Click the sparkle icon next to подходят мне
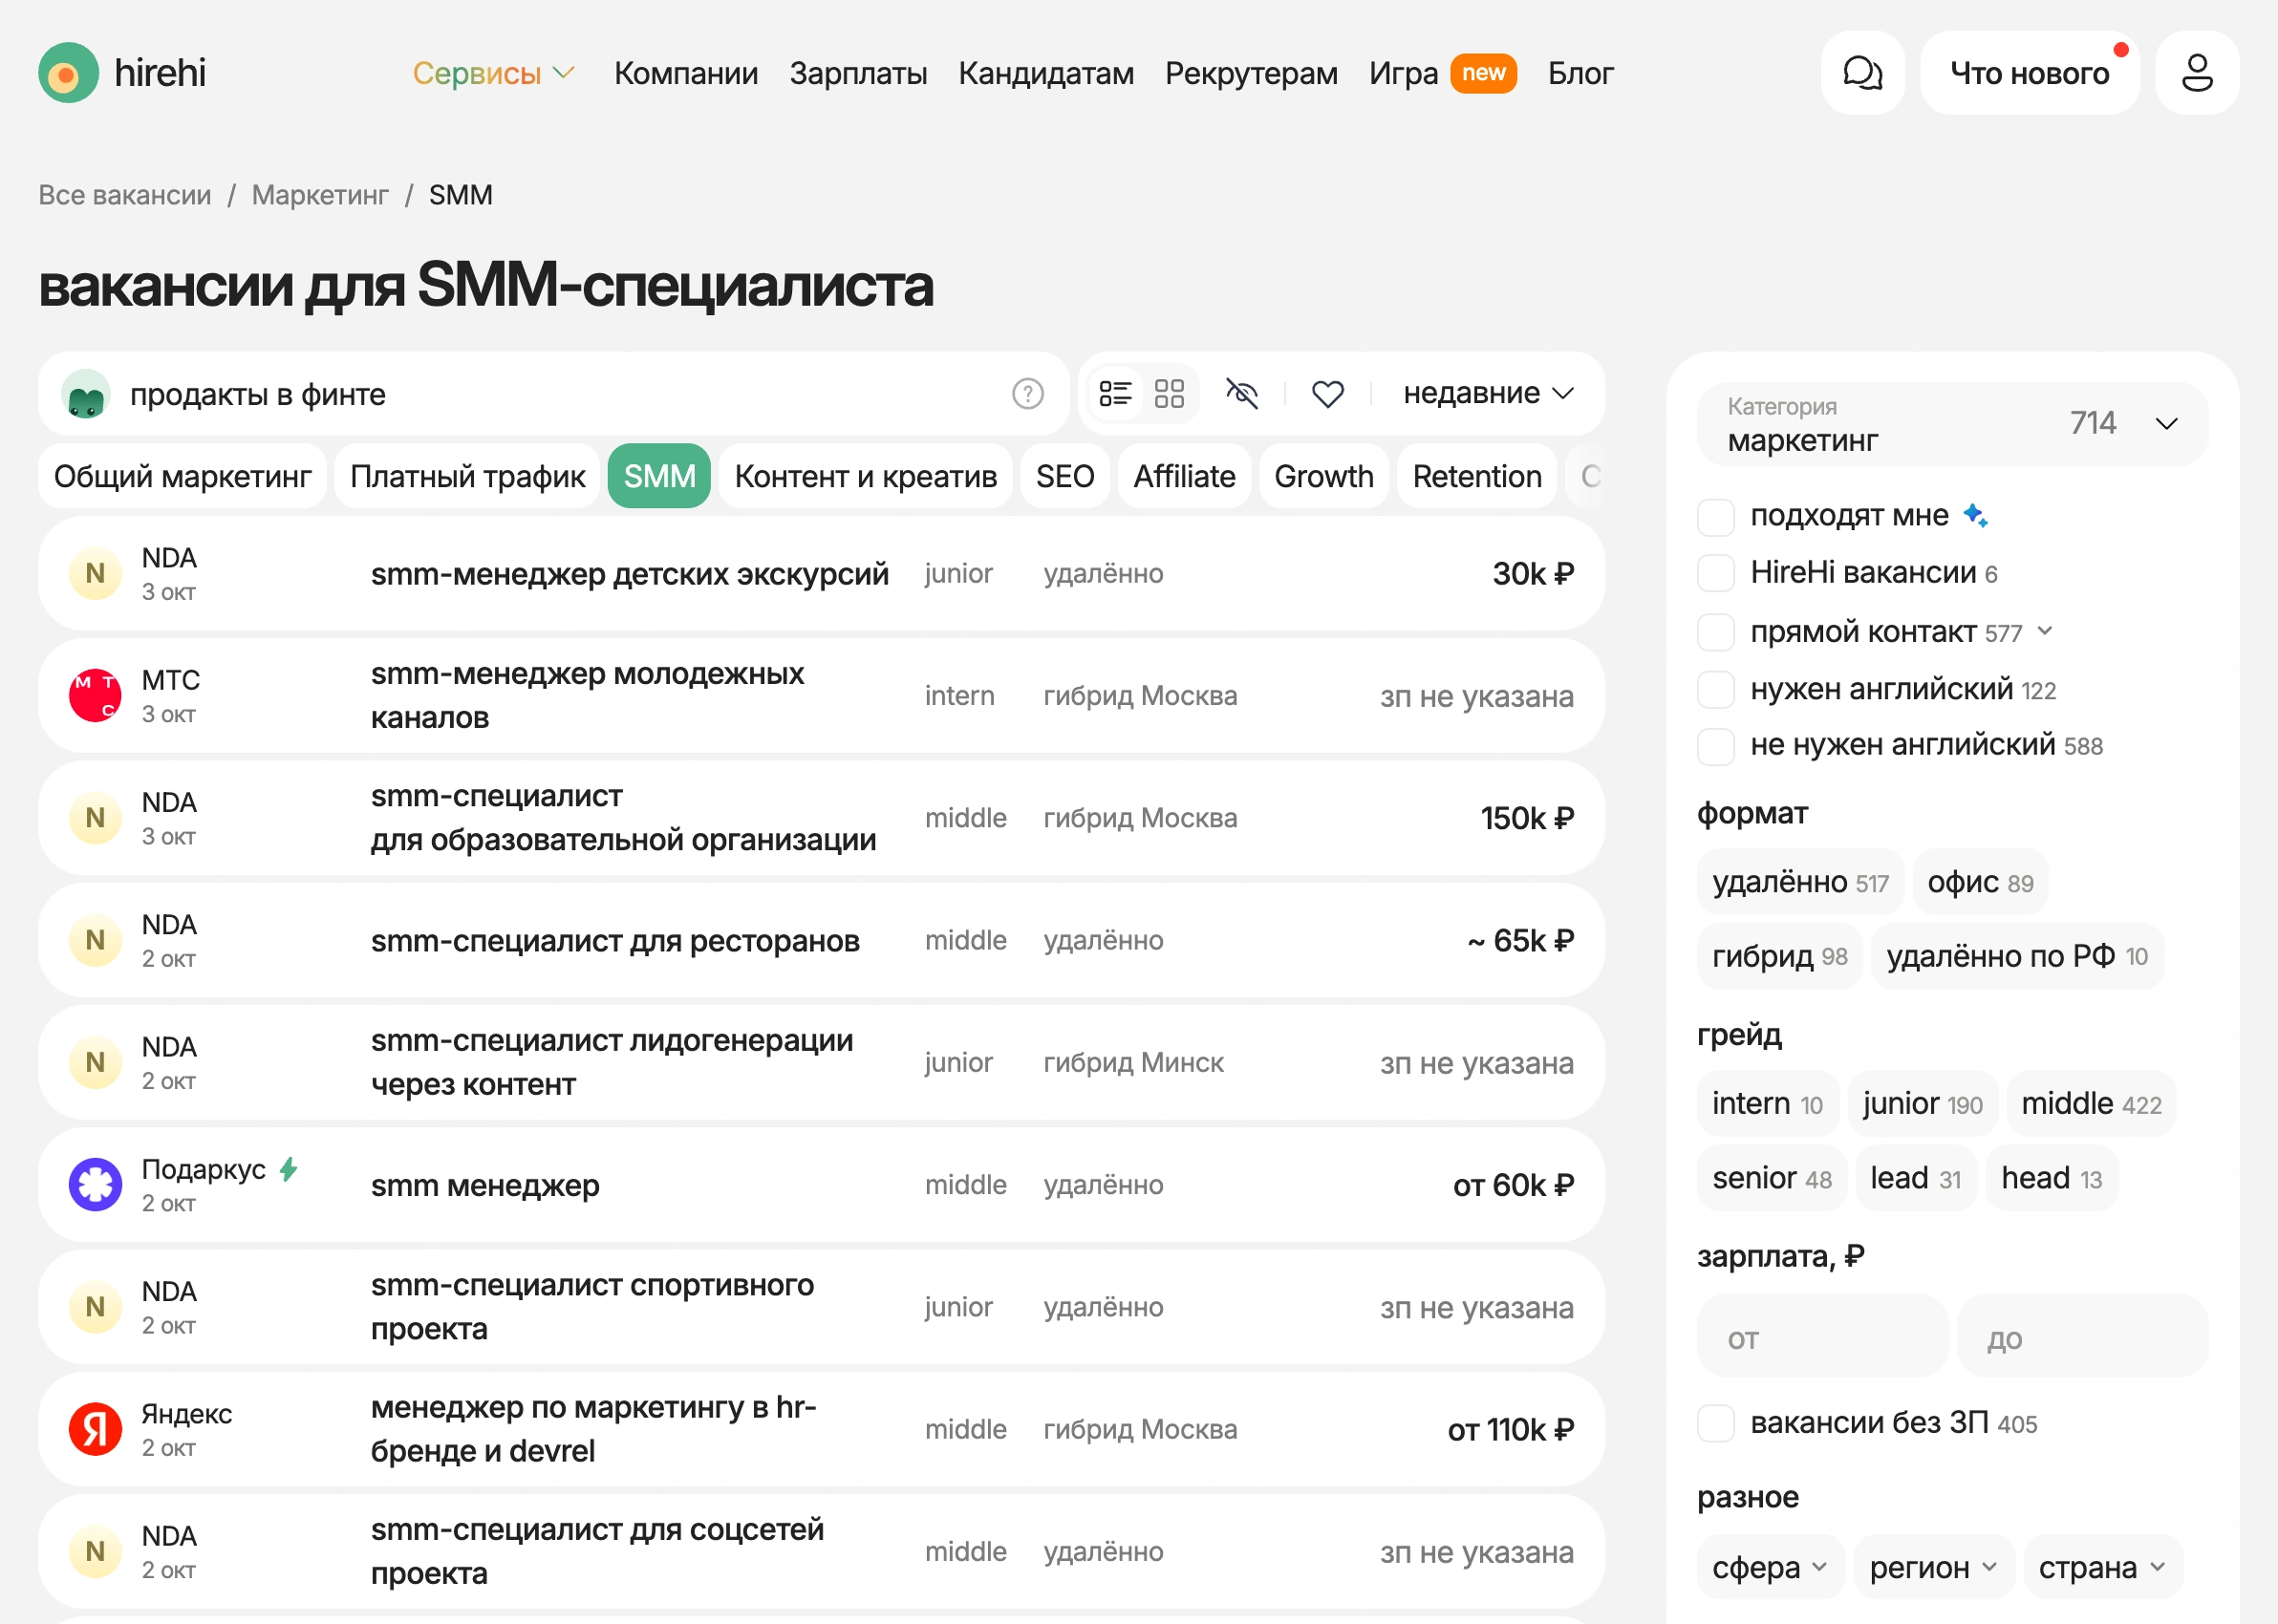The height and width of the screenshot is (1624, 2278). 1974,516
